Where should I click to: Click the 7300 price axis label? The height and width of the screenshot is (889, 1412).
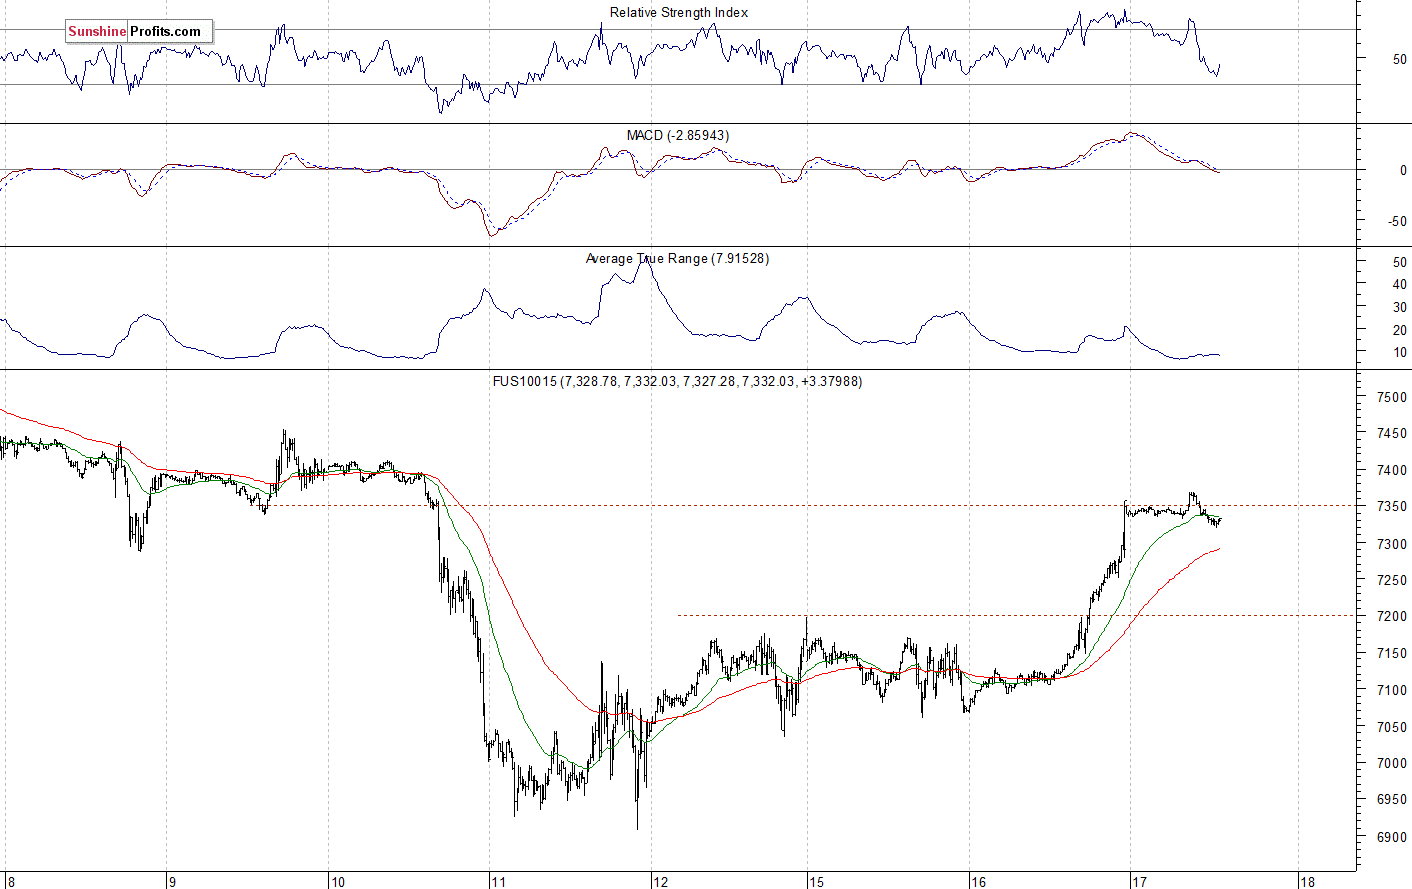tap(1392, 544)
